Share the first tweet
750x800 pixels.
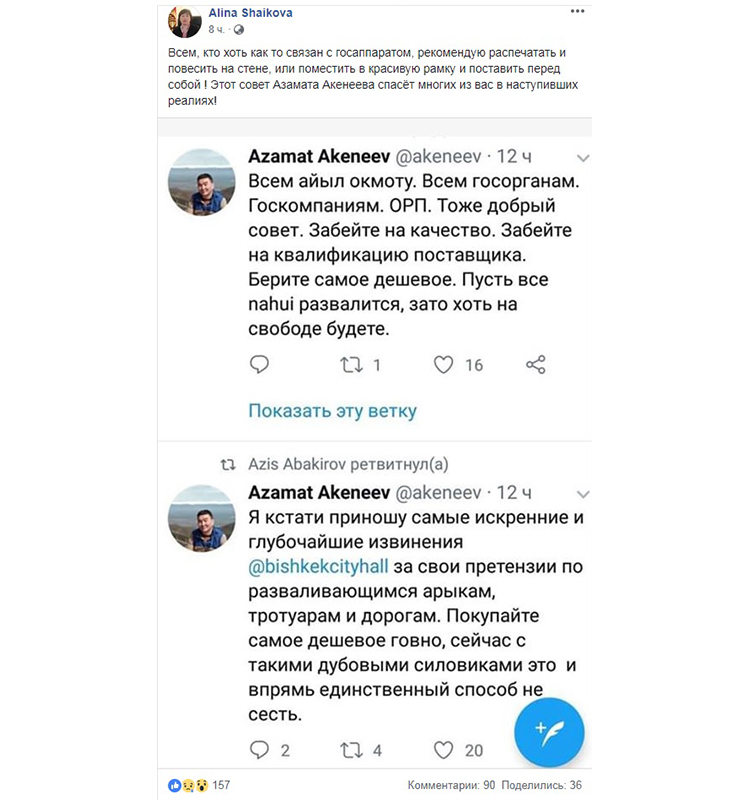[536, 365]
